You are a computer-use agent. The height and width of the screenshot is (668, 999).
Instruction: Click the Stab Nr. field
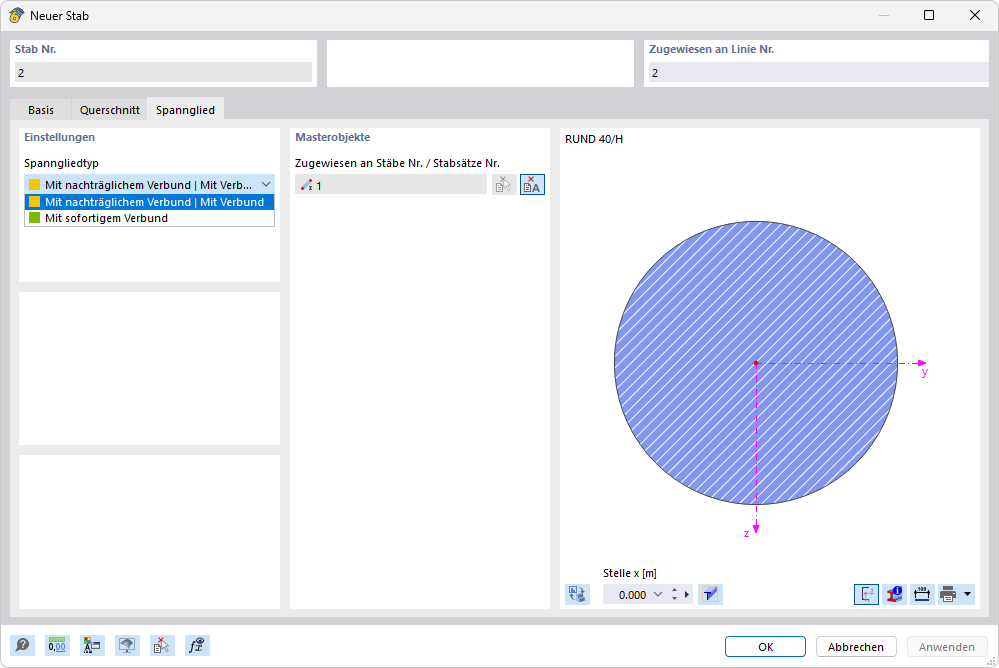[x=163, y=73]
